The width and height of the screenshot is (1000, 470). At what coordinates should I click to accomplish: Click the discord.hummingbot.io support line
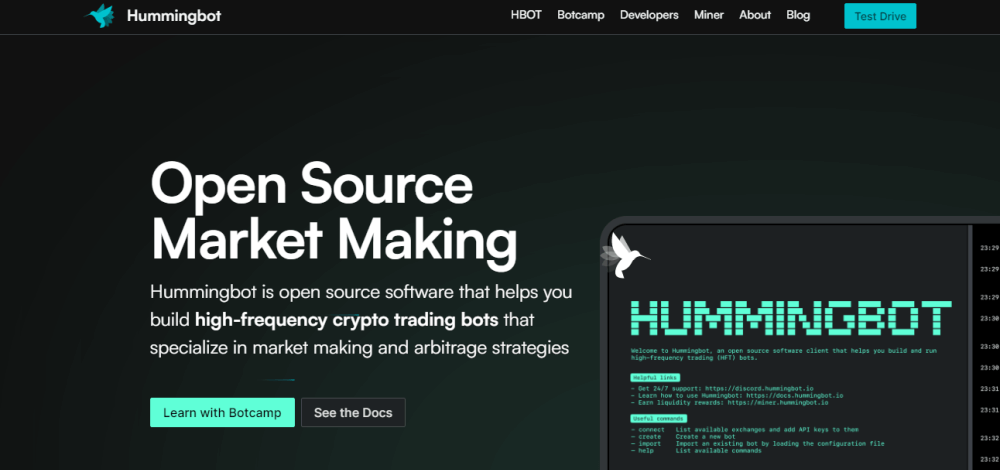(722, 388)
